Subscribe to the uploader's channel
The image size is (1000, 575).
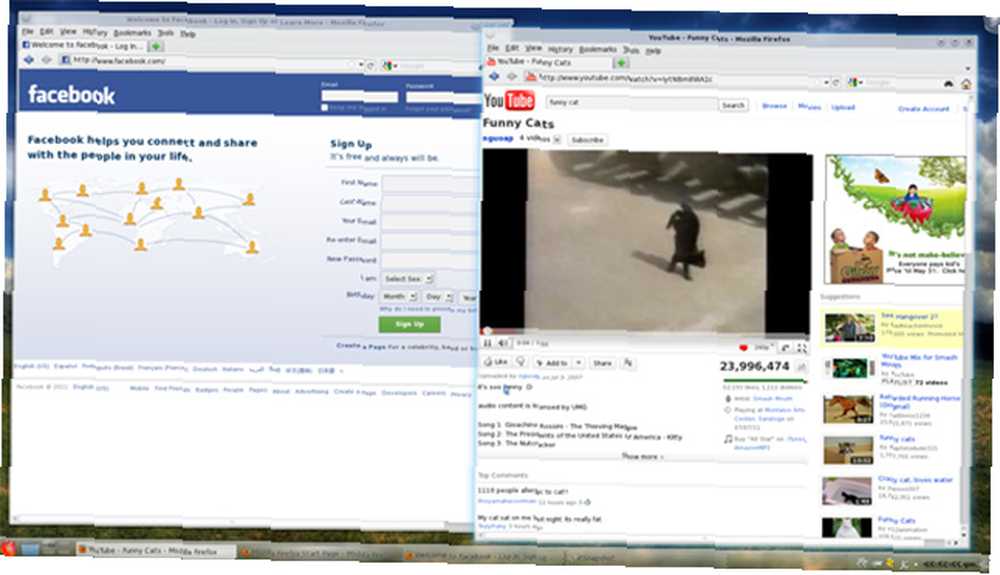(x=587, y=140)
